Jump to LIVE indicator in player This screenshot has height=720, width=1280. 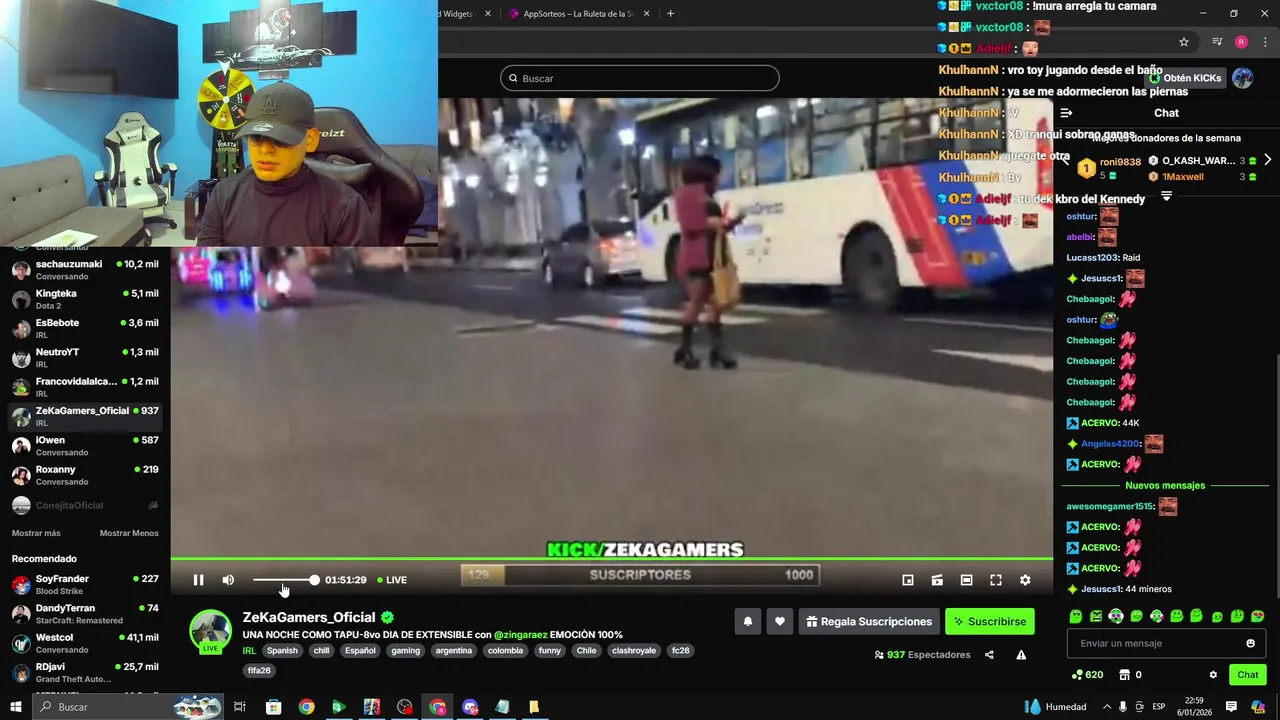(392, 580)
